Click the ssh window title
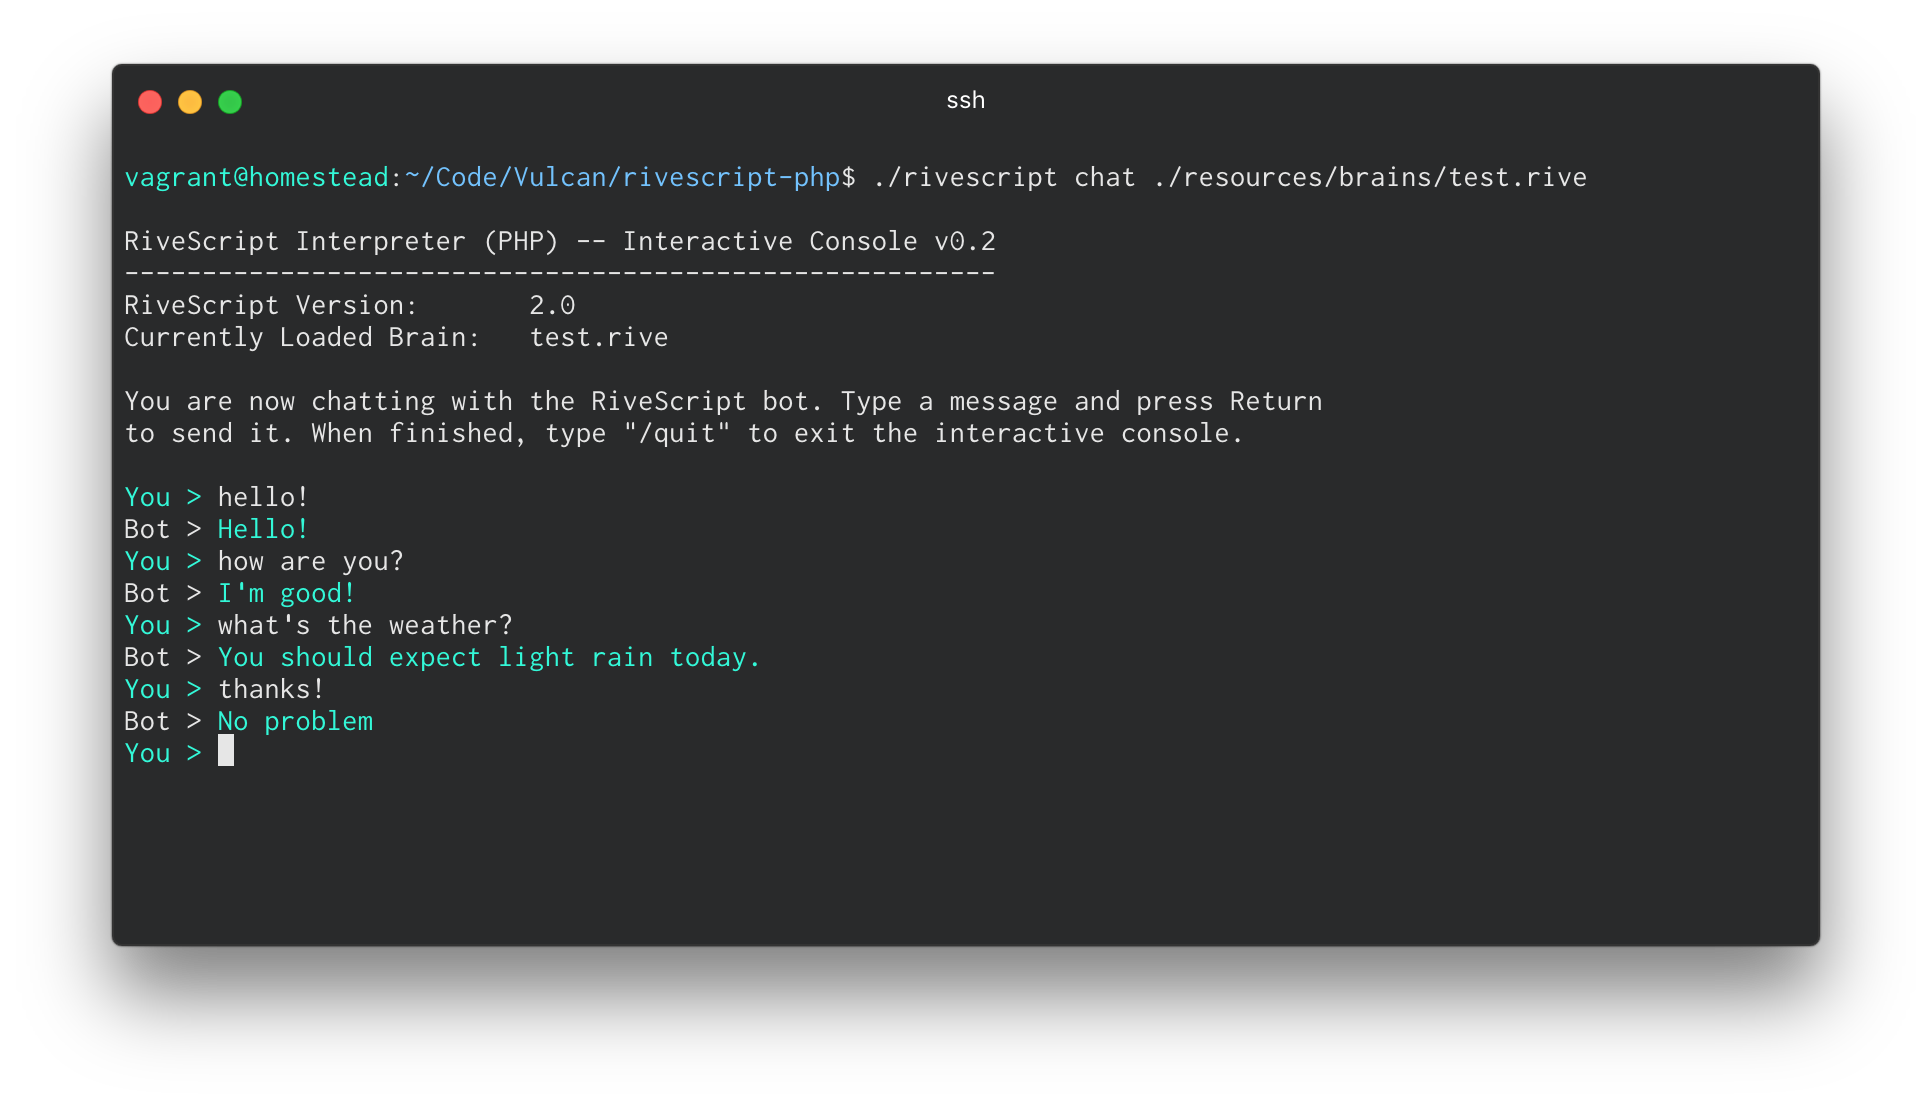The image size is (1932, 1106). (965, 100)
